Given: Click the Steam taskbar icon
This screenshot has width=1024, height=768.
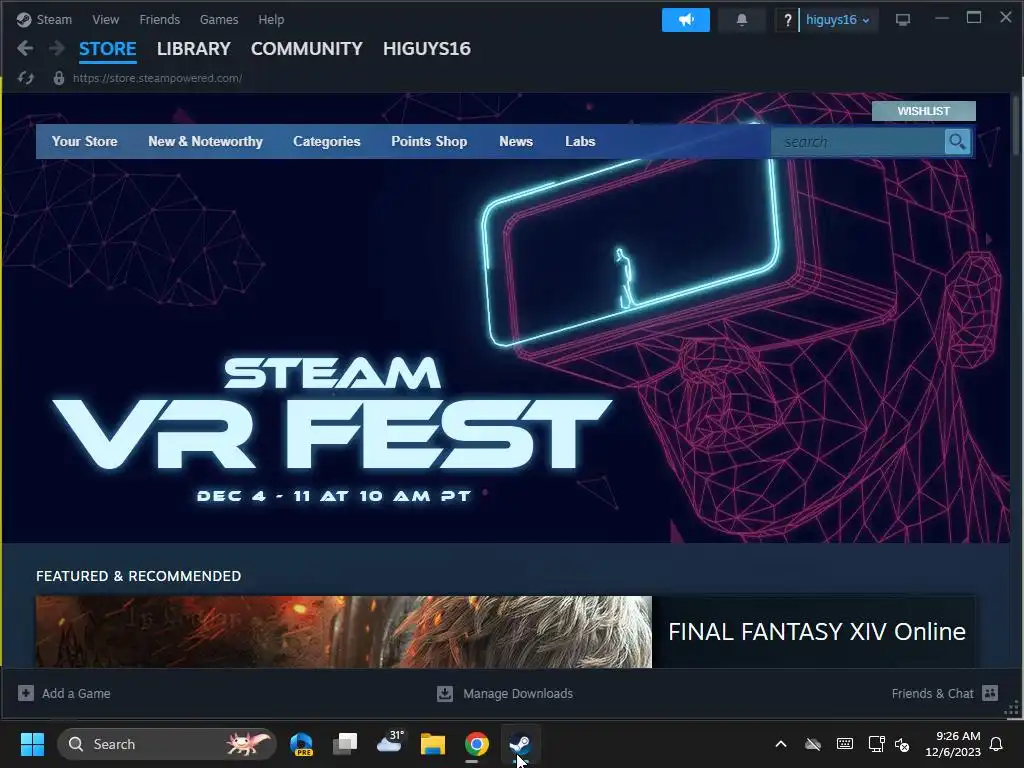Looking at the screenshot, I should pos(520,744).
